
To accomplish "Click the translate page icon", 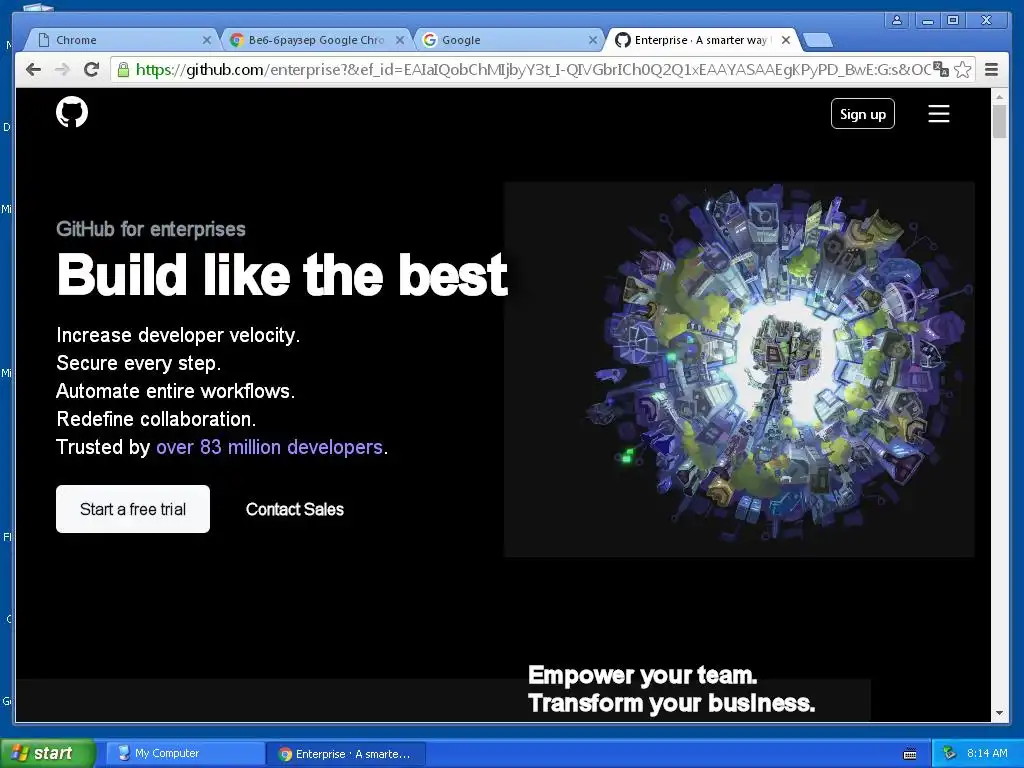I will 940,69.
